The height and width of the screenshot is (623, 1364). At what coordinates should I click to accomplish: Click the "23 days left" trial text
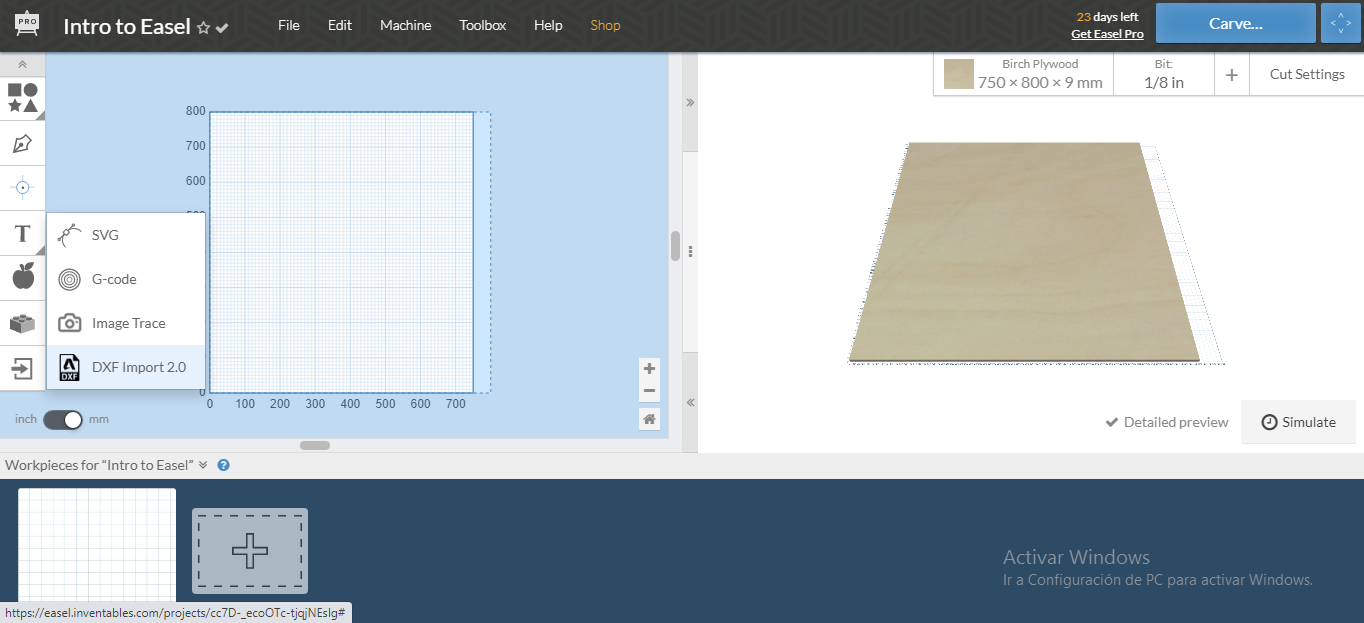coord(1107,17)
